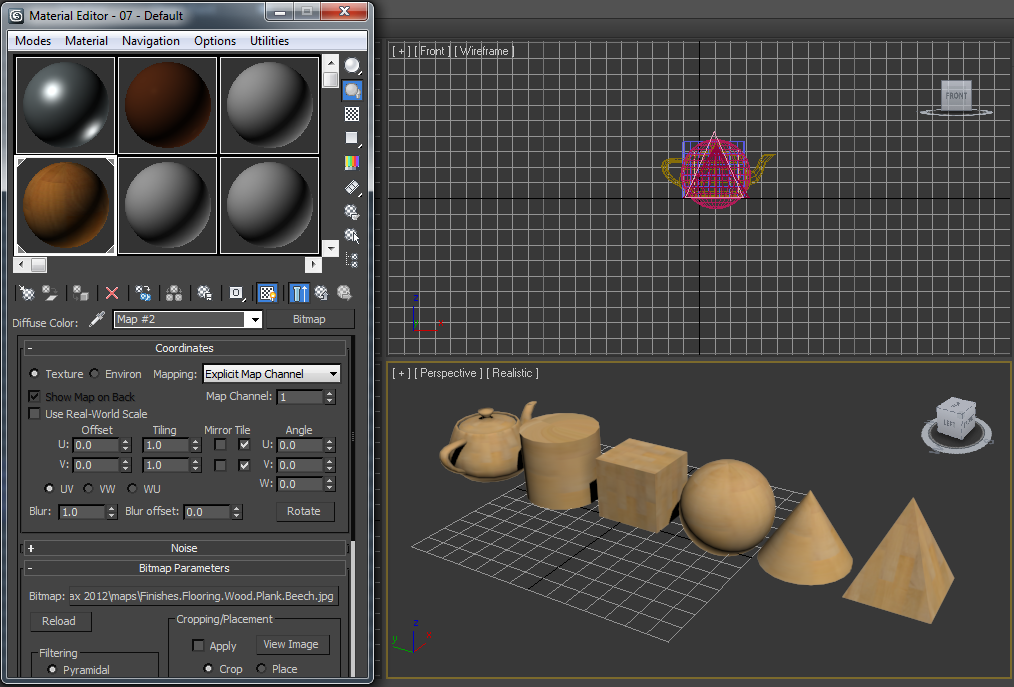The image size is (1014, 687).
Task: Click the Go to Parent icon
Action: 321,292
